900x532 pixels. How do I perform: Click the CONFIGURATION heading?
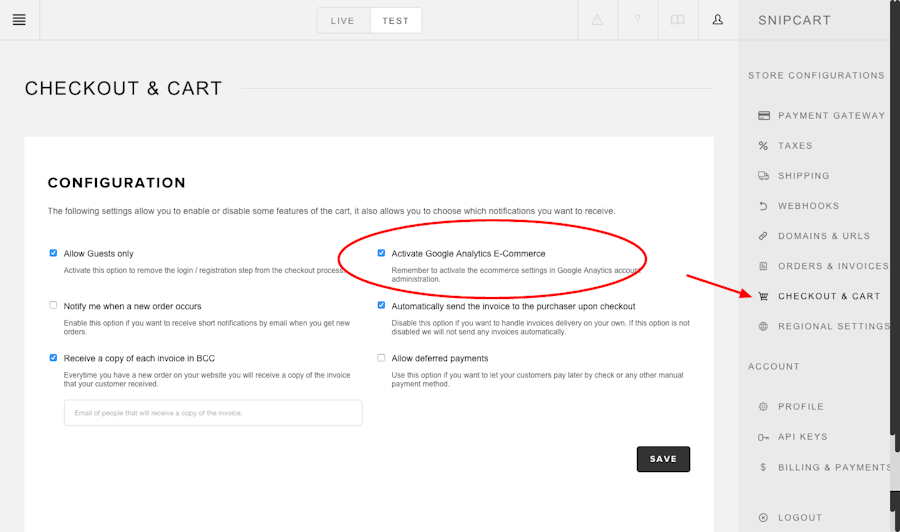(117, 183)
